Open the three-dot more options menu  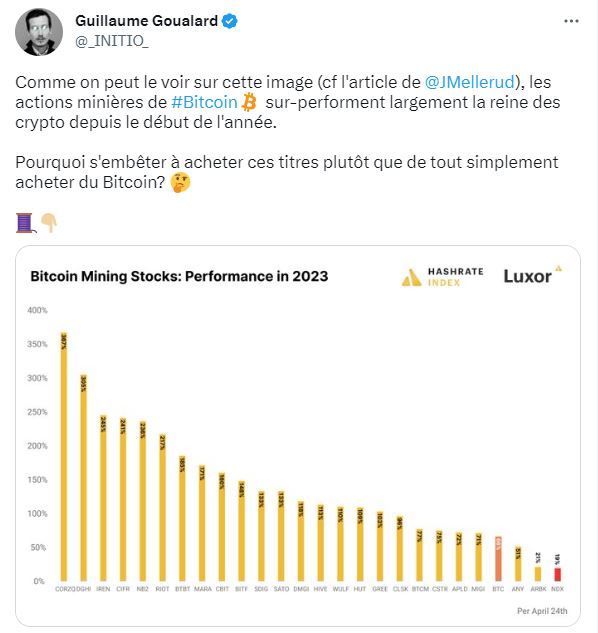click(571, 21)
